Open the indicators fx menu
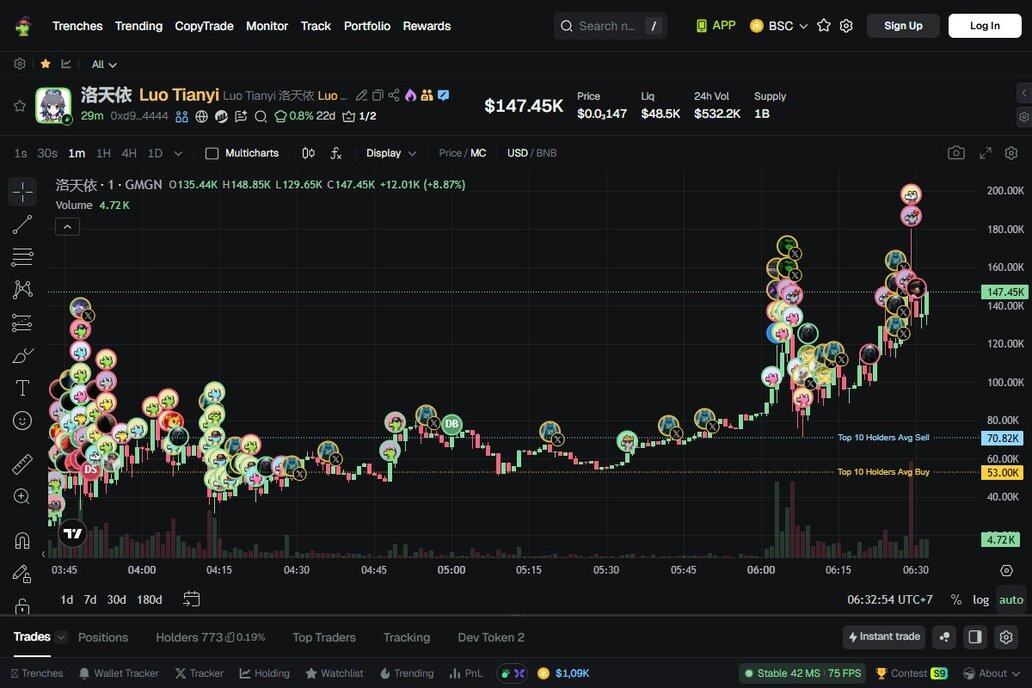1032x688 pixels. pyautogui.click(x=336, y=153)
